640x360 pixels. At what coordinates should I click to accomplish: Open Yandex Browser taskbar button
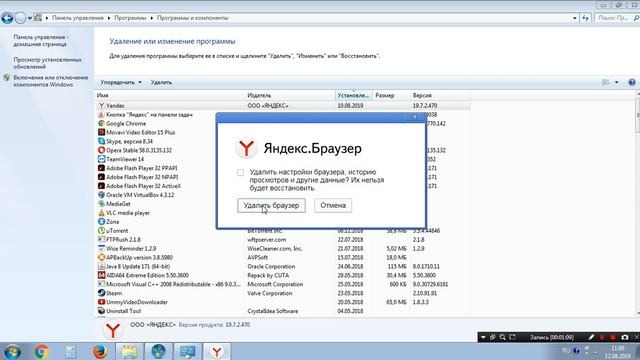[217, 351]
